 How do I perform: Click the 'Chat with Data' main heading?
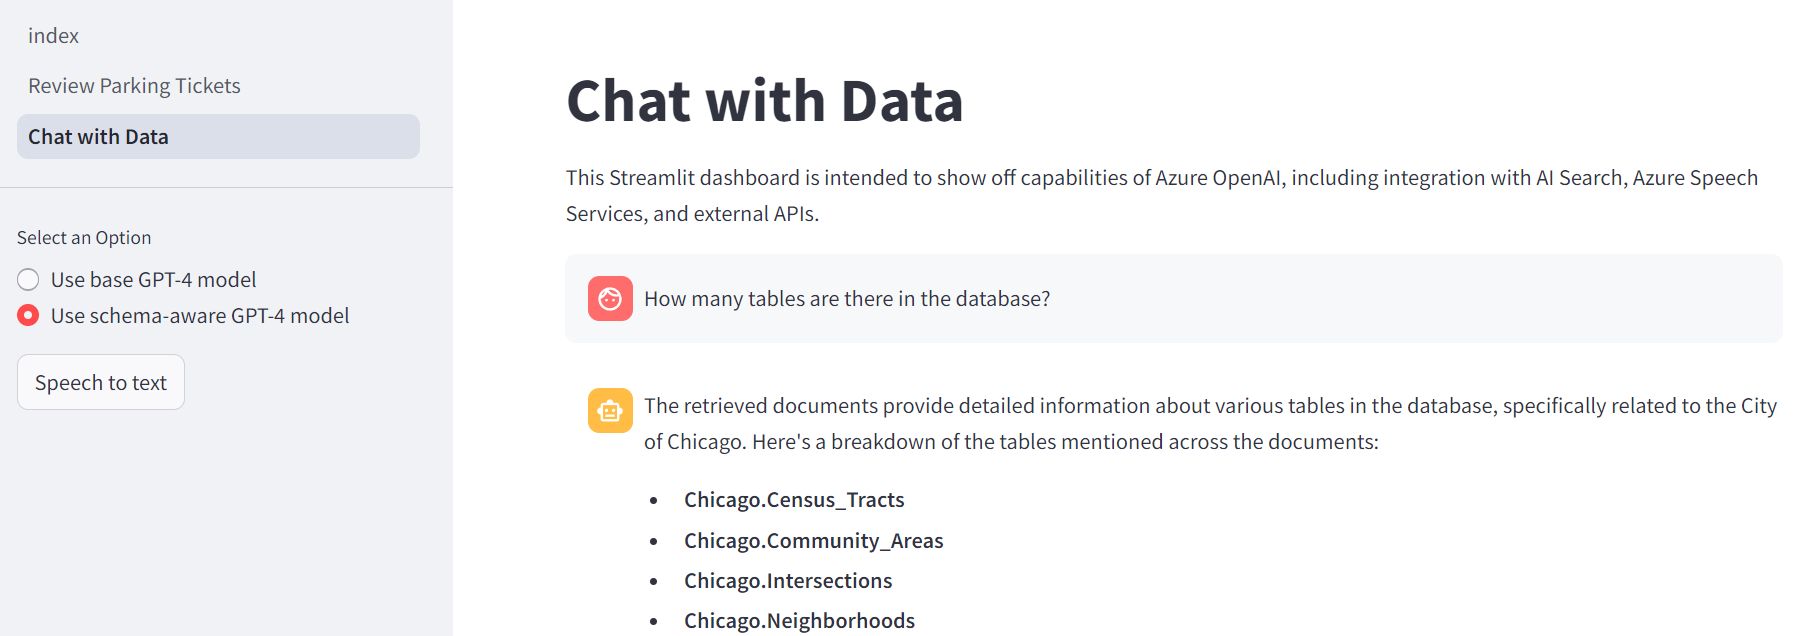764,101
